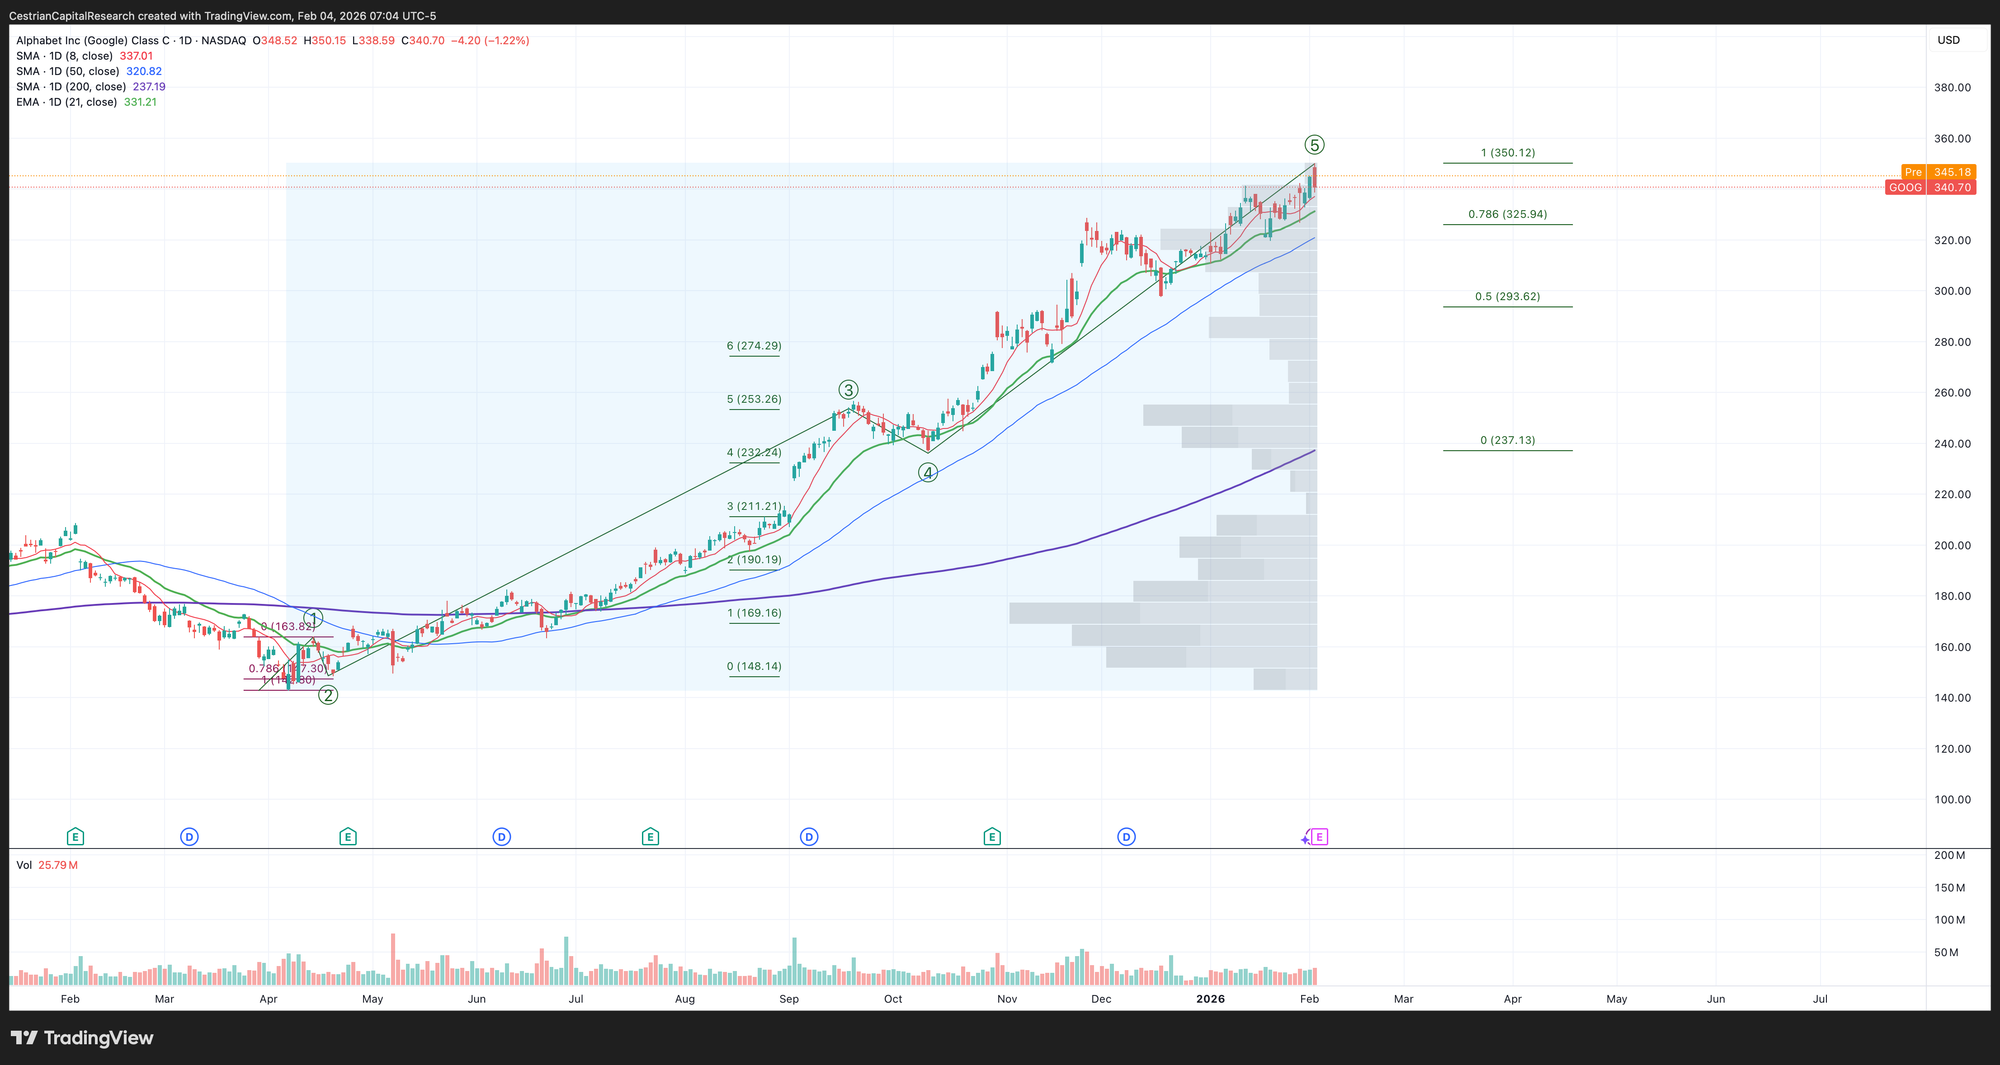Click the dividend D marker near December
The width and height of the screenshot is (2000, 1065).
(1127, 837)
